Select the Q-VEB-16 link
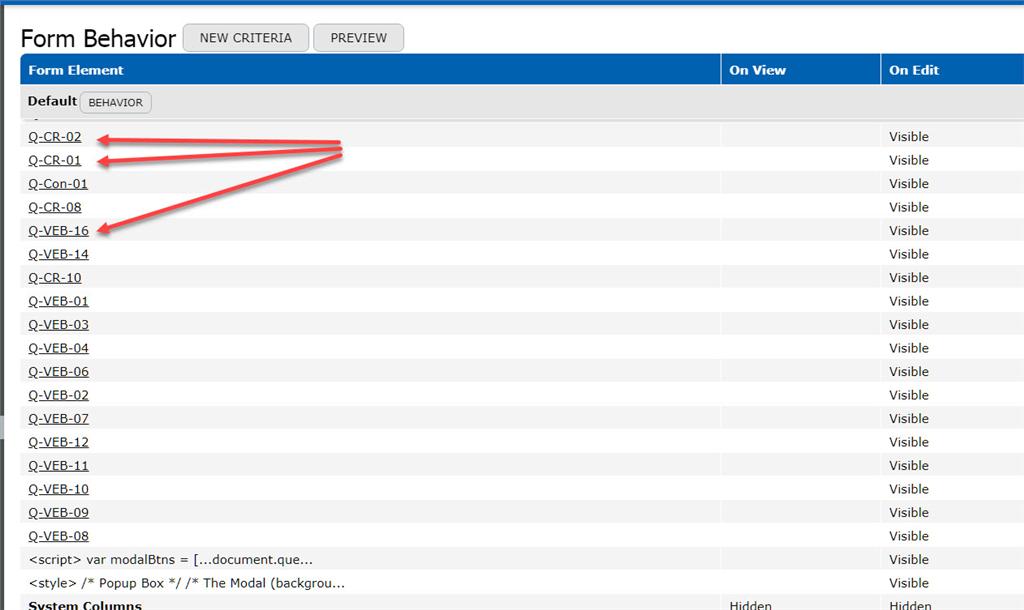This screenshot has width=1024, height=610. [x=58, y=231]
